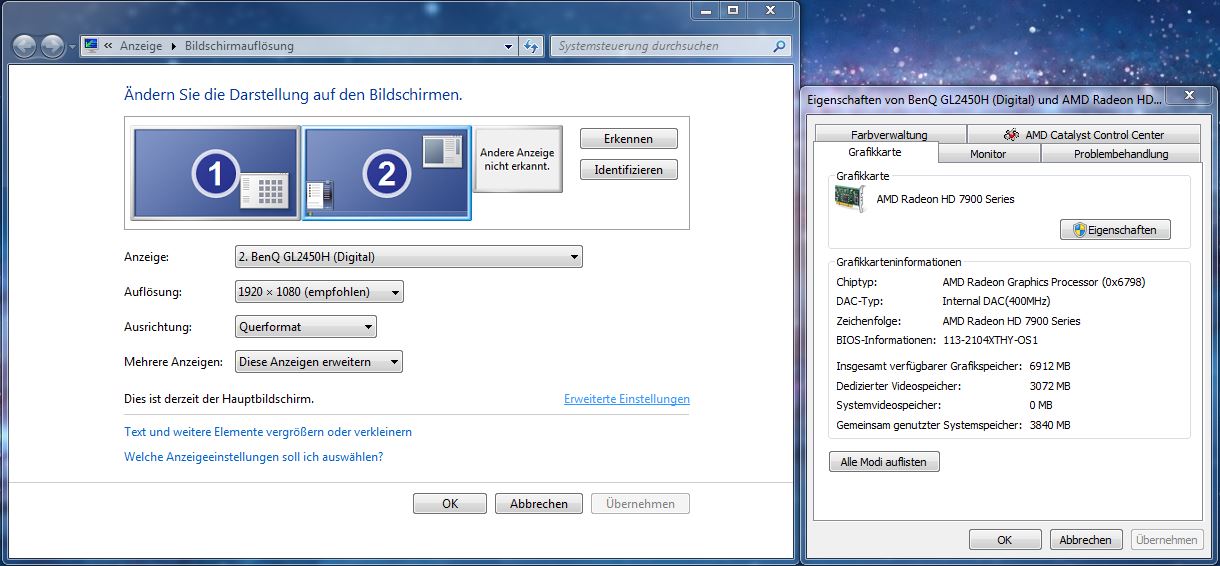Click the AMD logo icon on the tab
This screenshot has width=1220, height=566.
tap(1012, 135)
